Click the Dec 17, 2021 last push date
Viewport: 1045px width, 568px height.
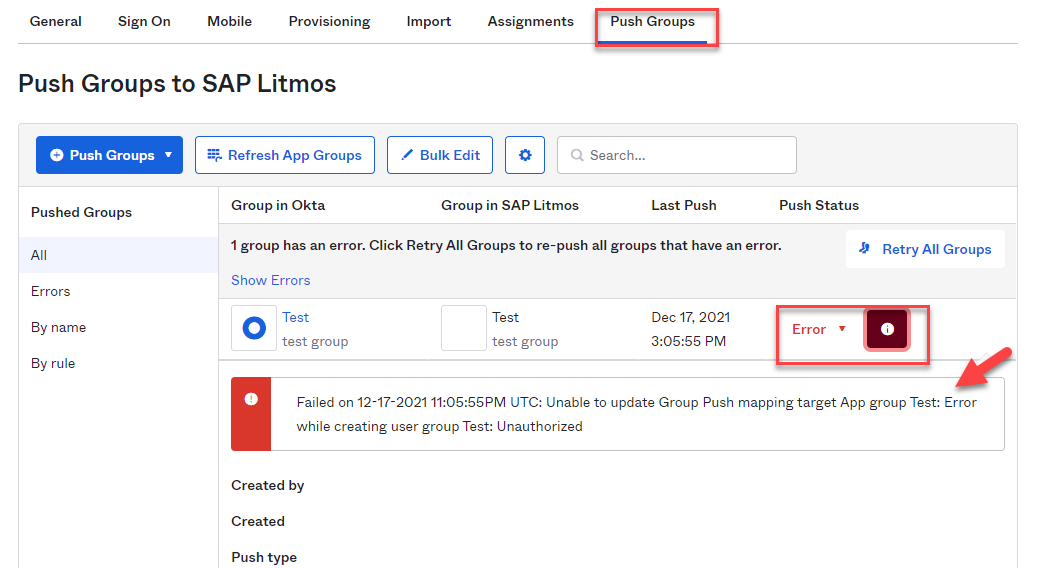click(690, 317)
